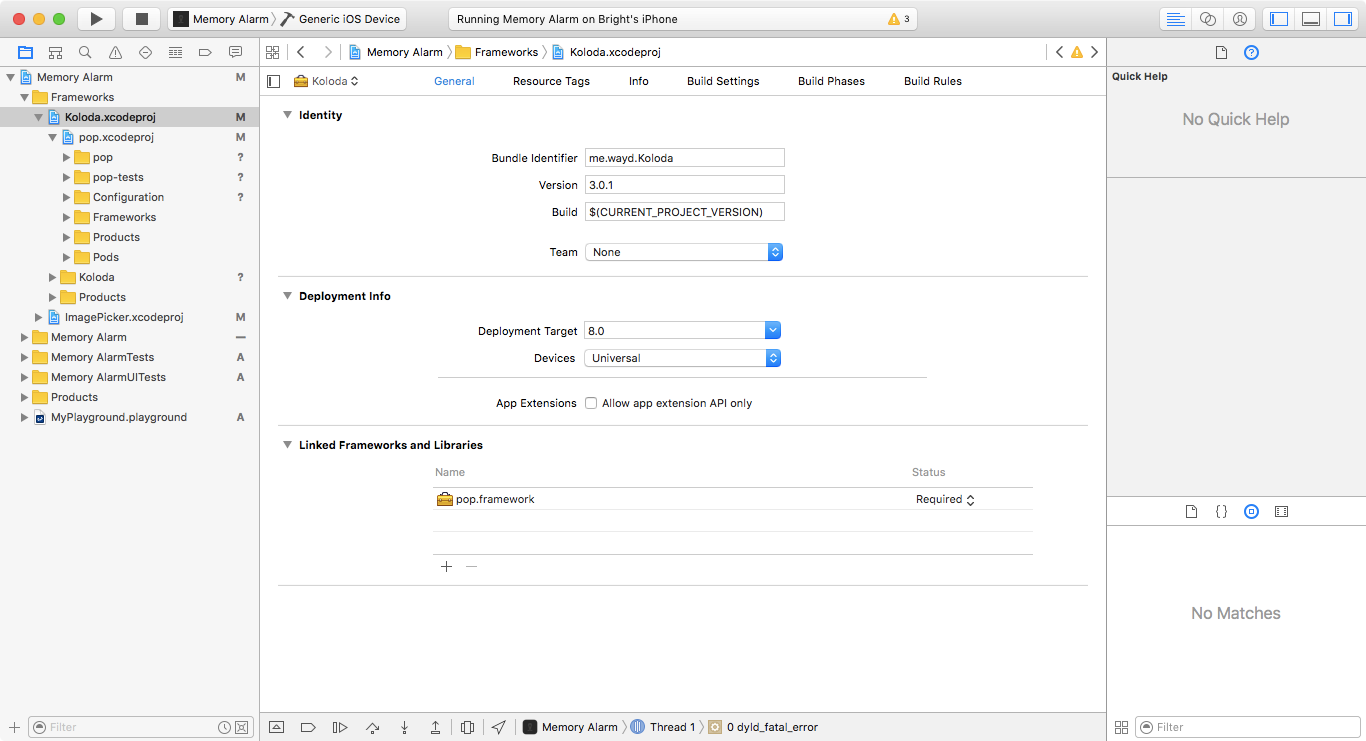Open the Build Phases tab

pos(831,81)
